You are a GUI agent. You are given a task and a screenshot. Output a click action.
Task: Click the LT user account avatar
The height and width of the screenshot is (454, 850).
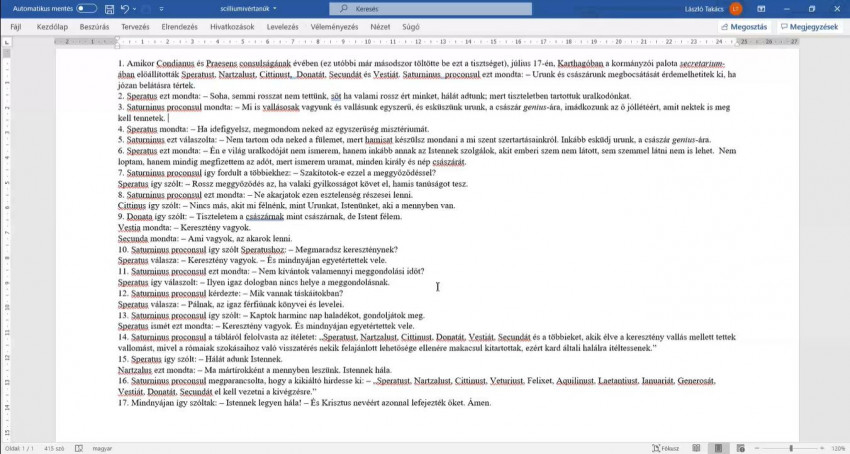coord(736,8)
